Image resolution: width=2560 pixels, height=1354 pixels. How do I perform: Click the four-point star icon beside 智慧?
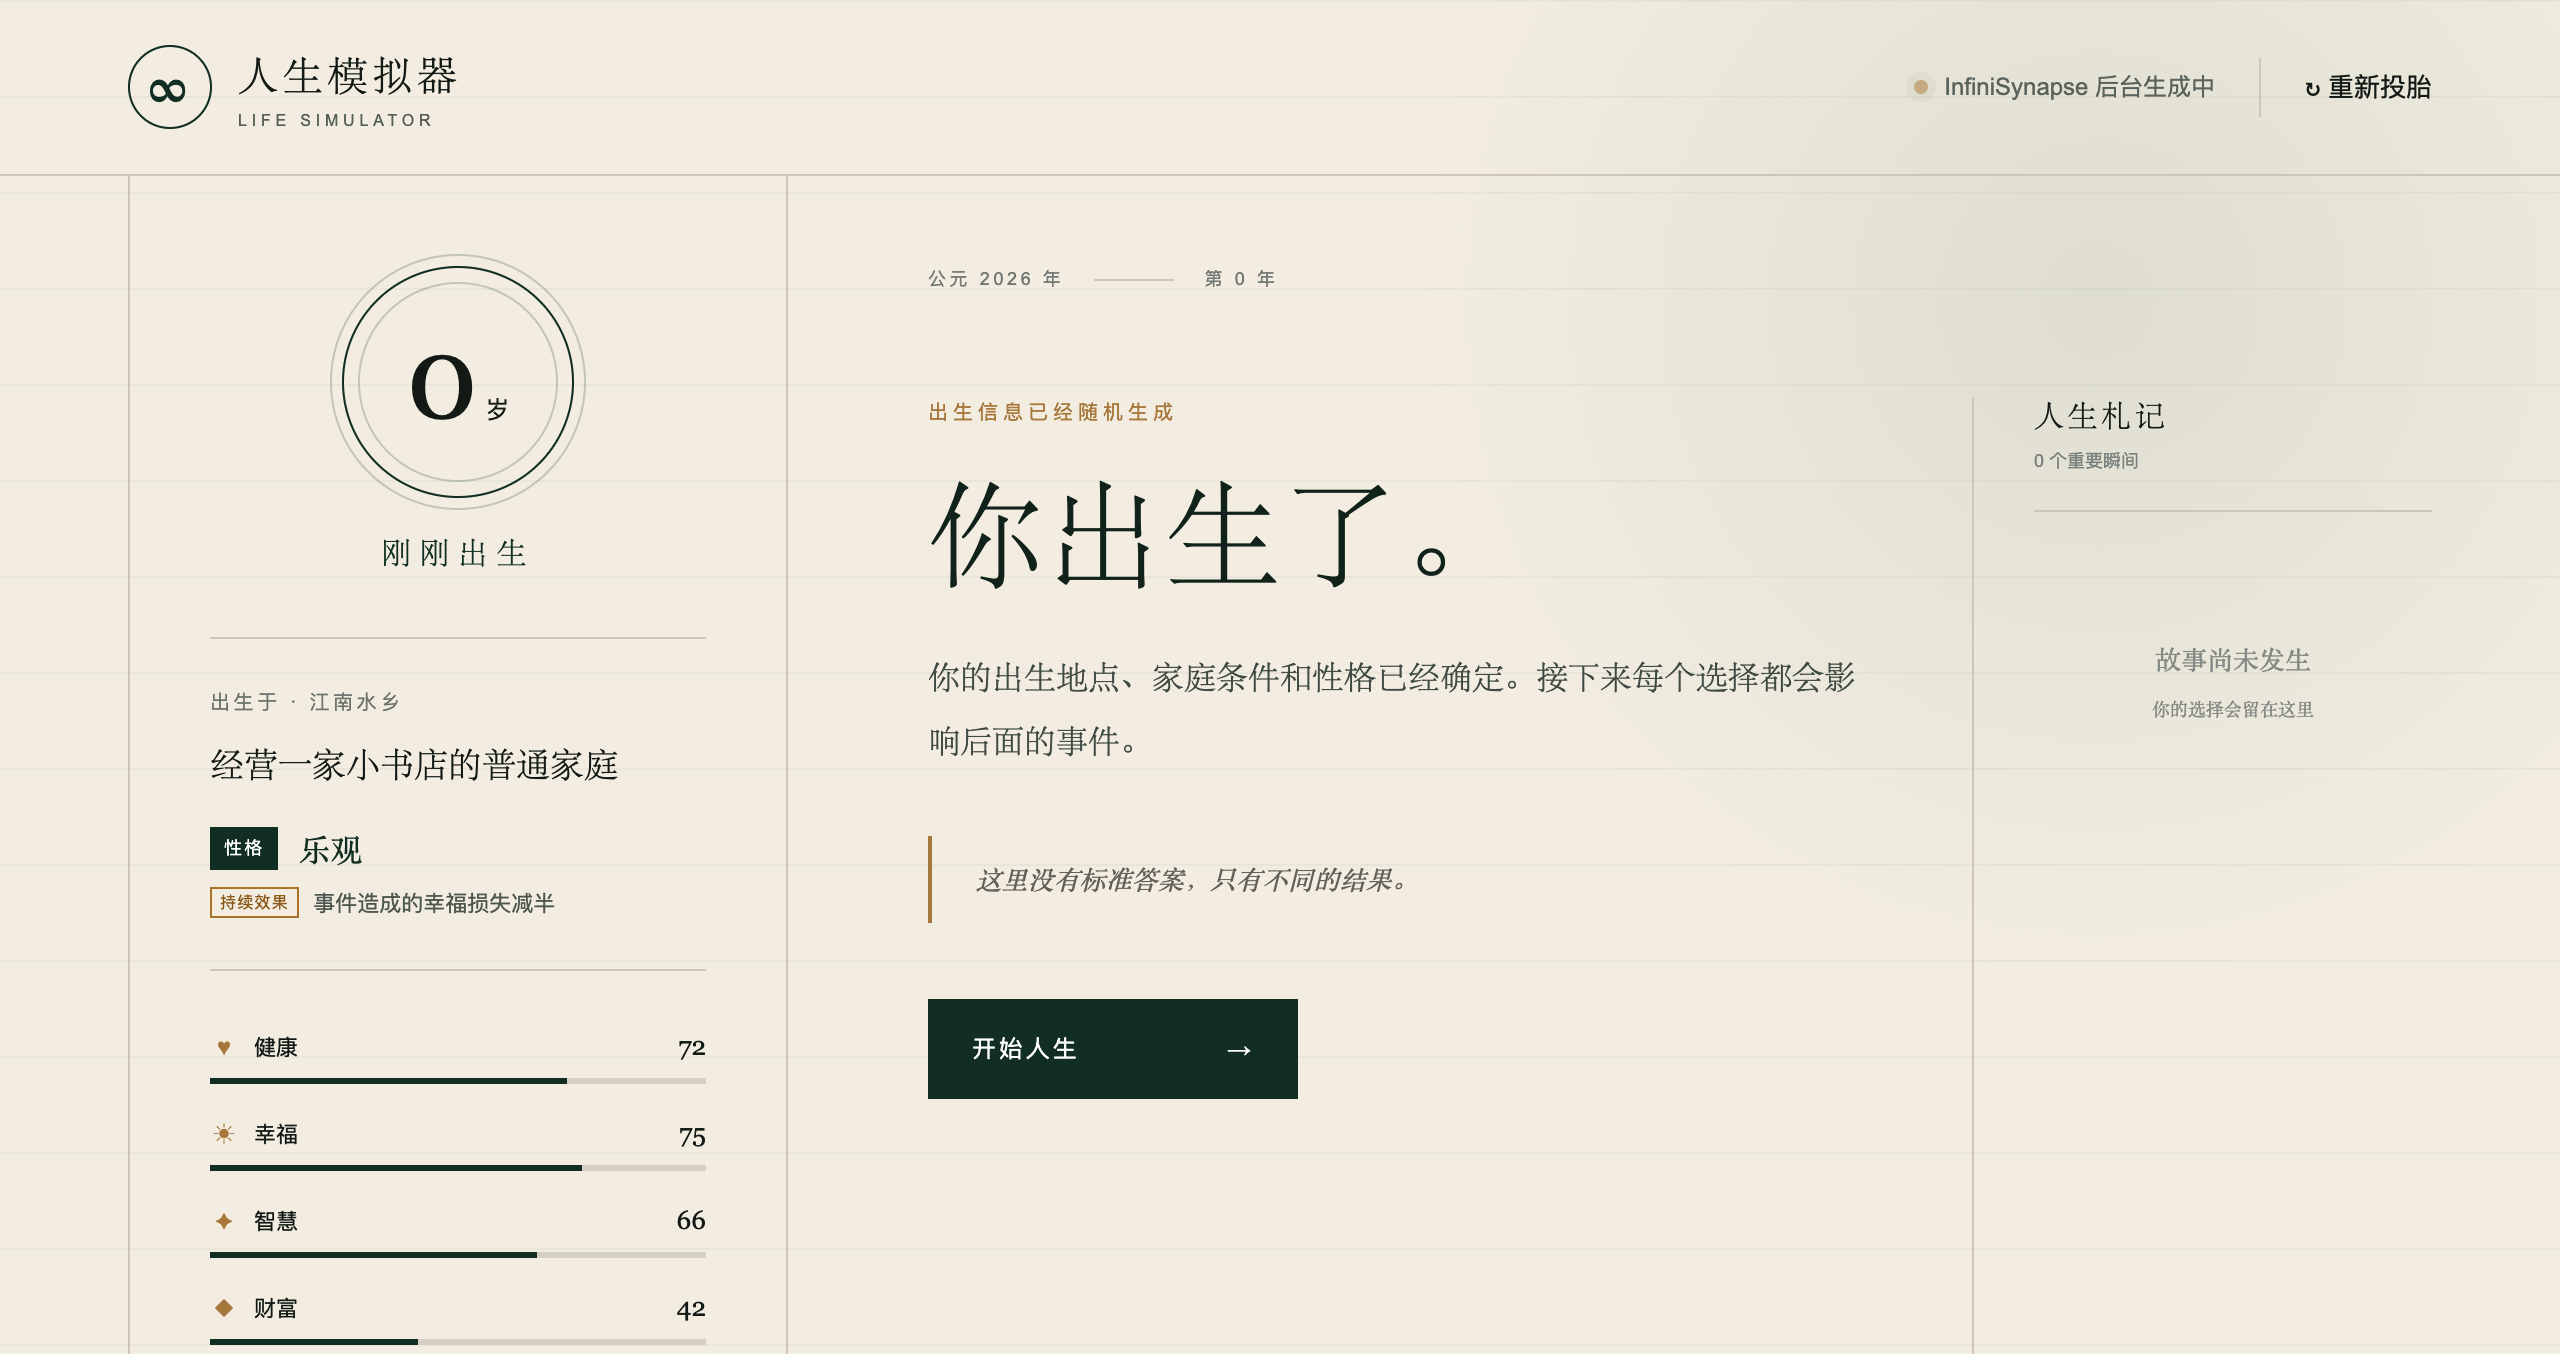224,1221
